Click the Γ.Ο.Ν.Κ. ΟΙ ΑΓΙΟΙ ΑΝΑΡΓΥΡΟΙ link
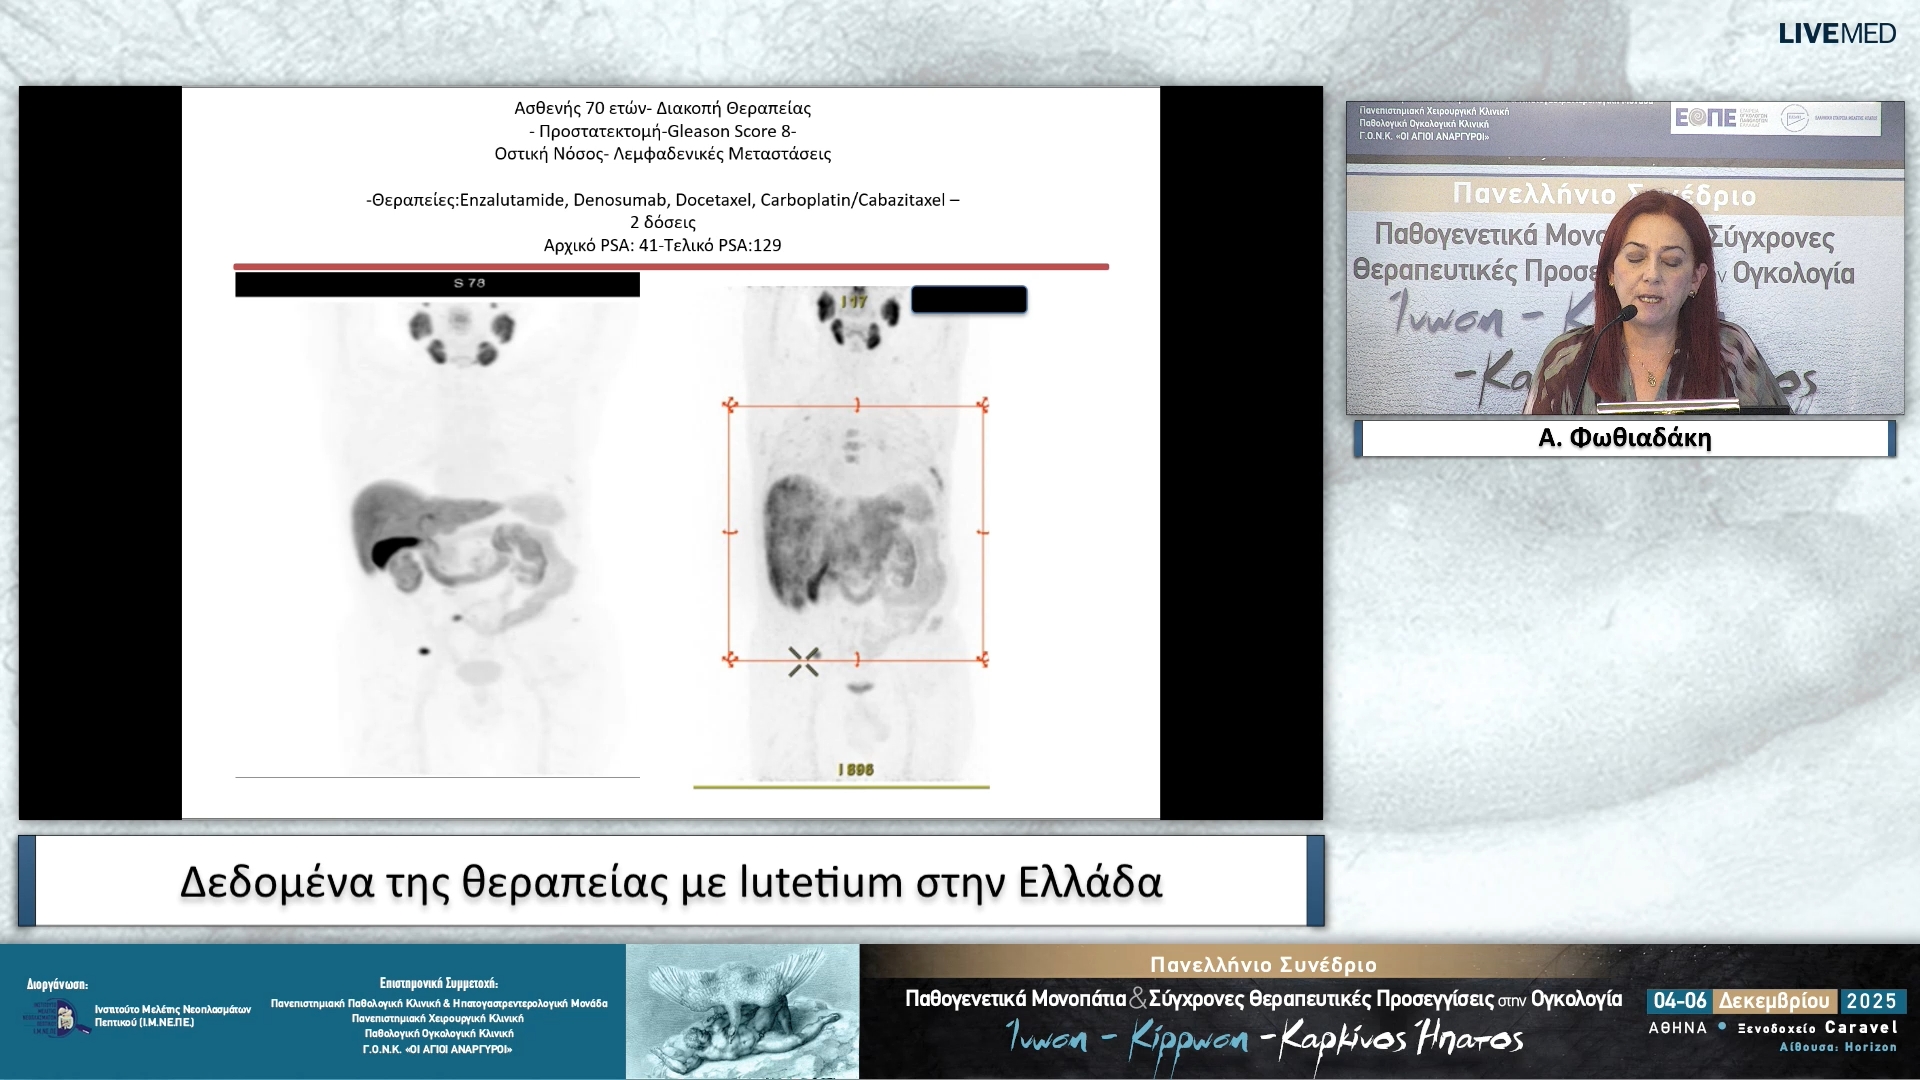 pos(437,1052)
